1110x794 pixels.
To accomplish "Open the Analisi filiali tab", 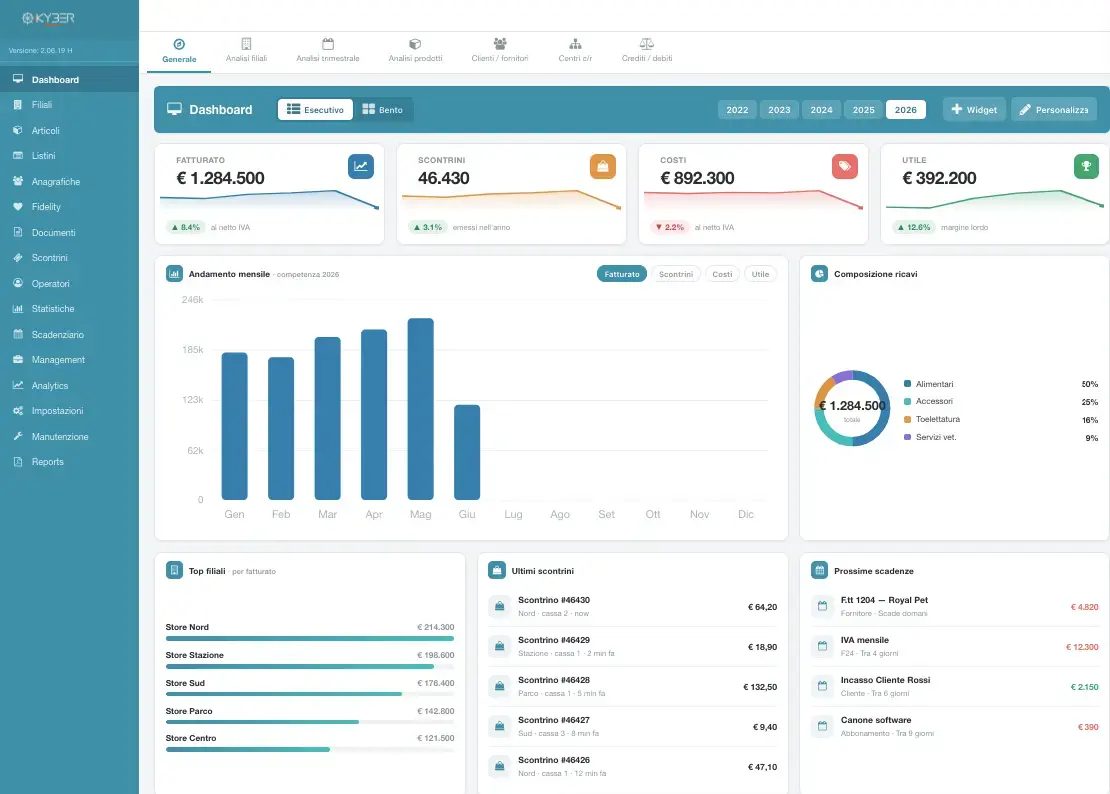I will click(246, 52).
